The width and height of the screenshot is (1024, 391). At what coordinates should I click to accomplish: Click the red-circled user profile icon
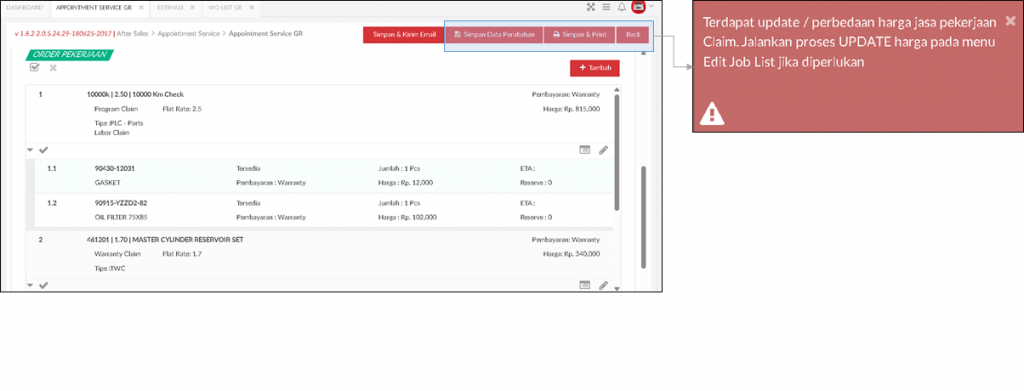639,7
